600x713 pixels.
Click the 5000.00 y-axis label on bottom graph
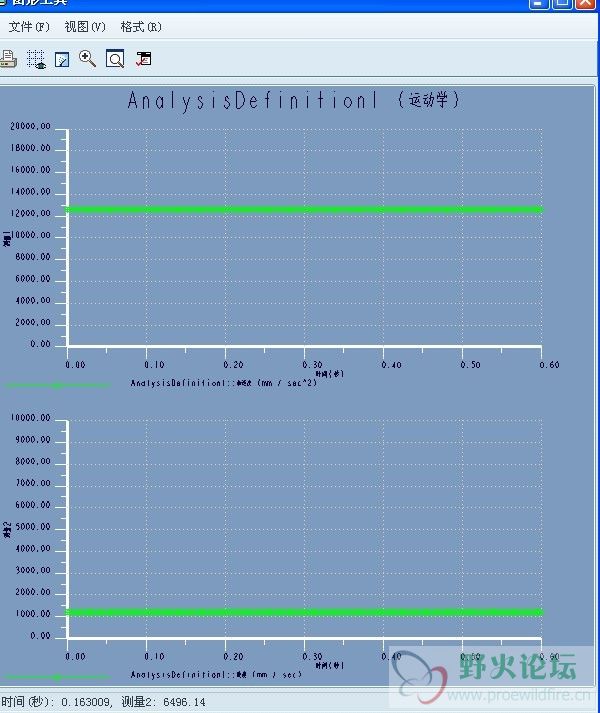coord(33,527)
